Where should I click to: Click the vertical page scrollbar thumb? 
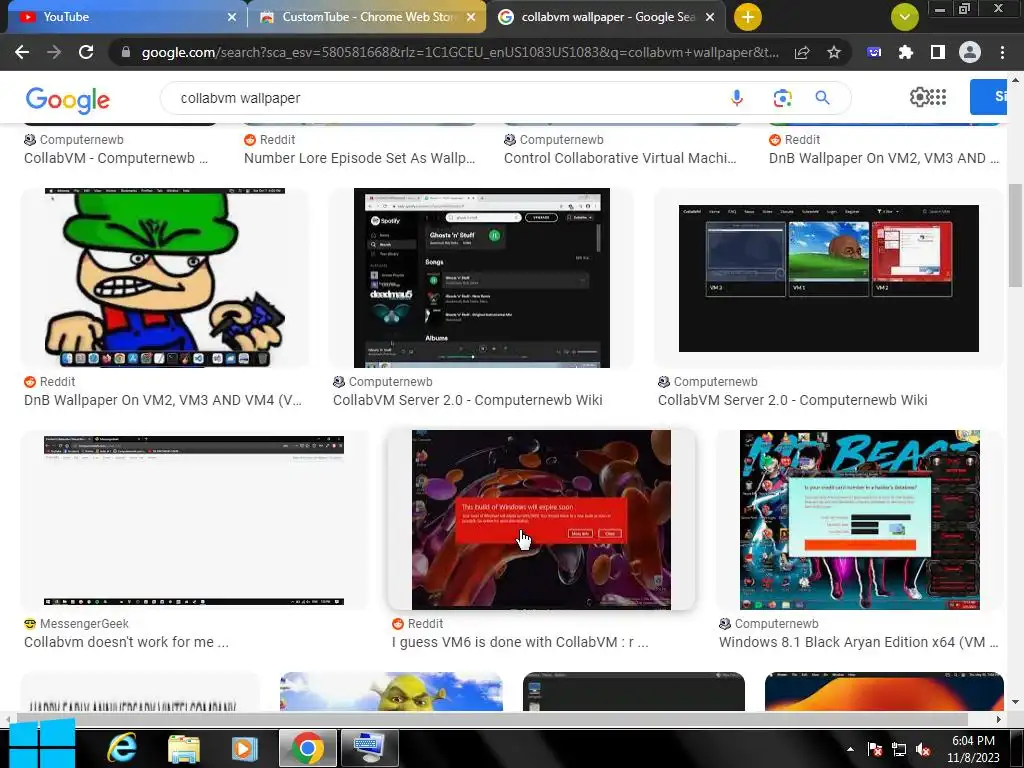point(1015,235)
